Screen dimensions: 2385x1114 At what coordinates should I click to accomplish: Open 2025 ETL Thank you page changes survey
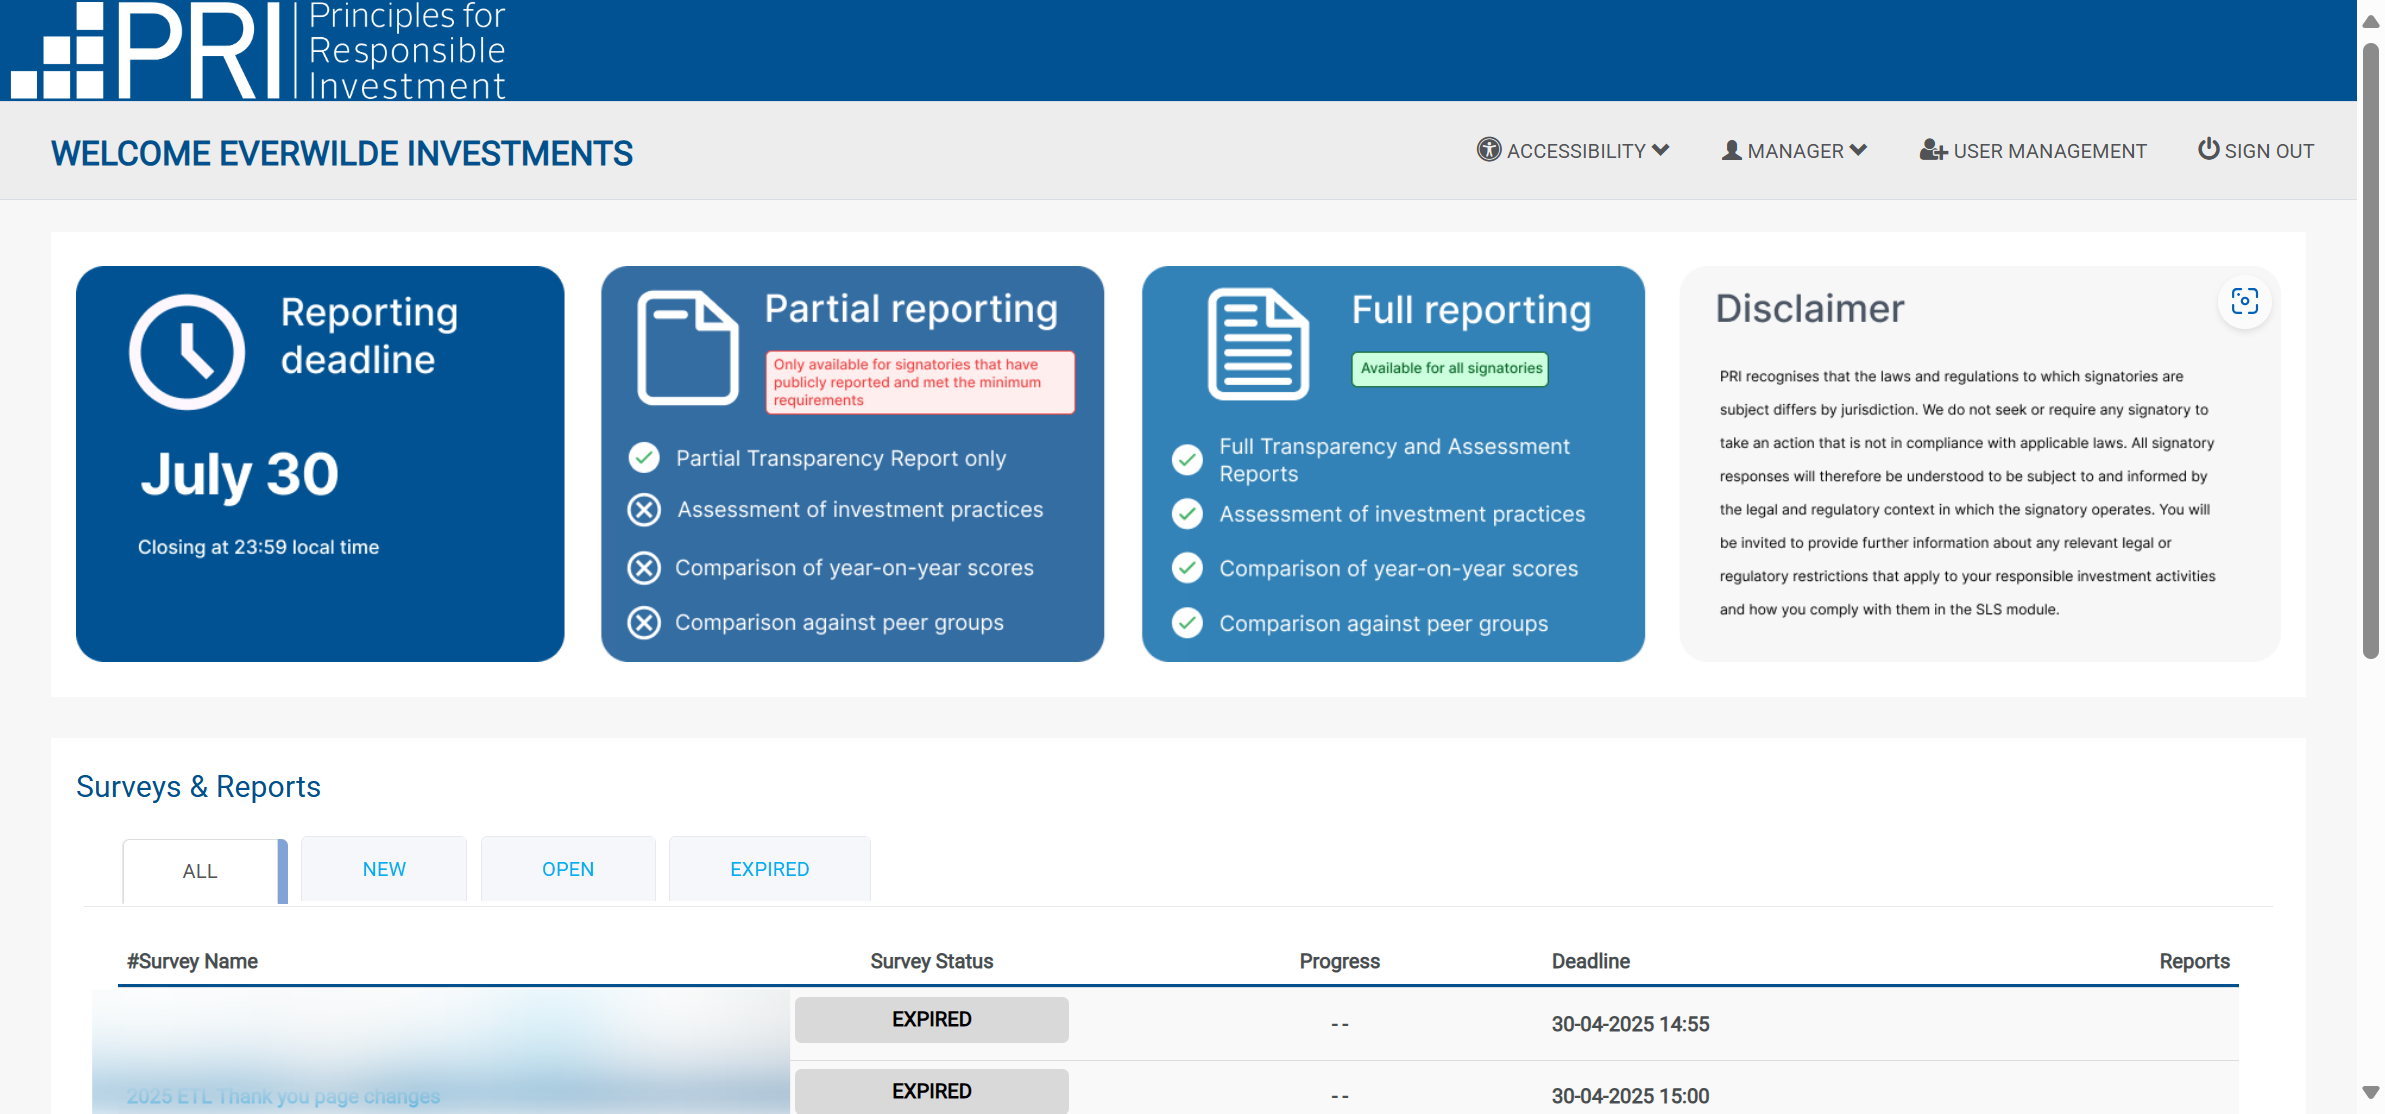(283, 1096)
